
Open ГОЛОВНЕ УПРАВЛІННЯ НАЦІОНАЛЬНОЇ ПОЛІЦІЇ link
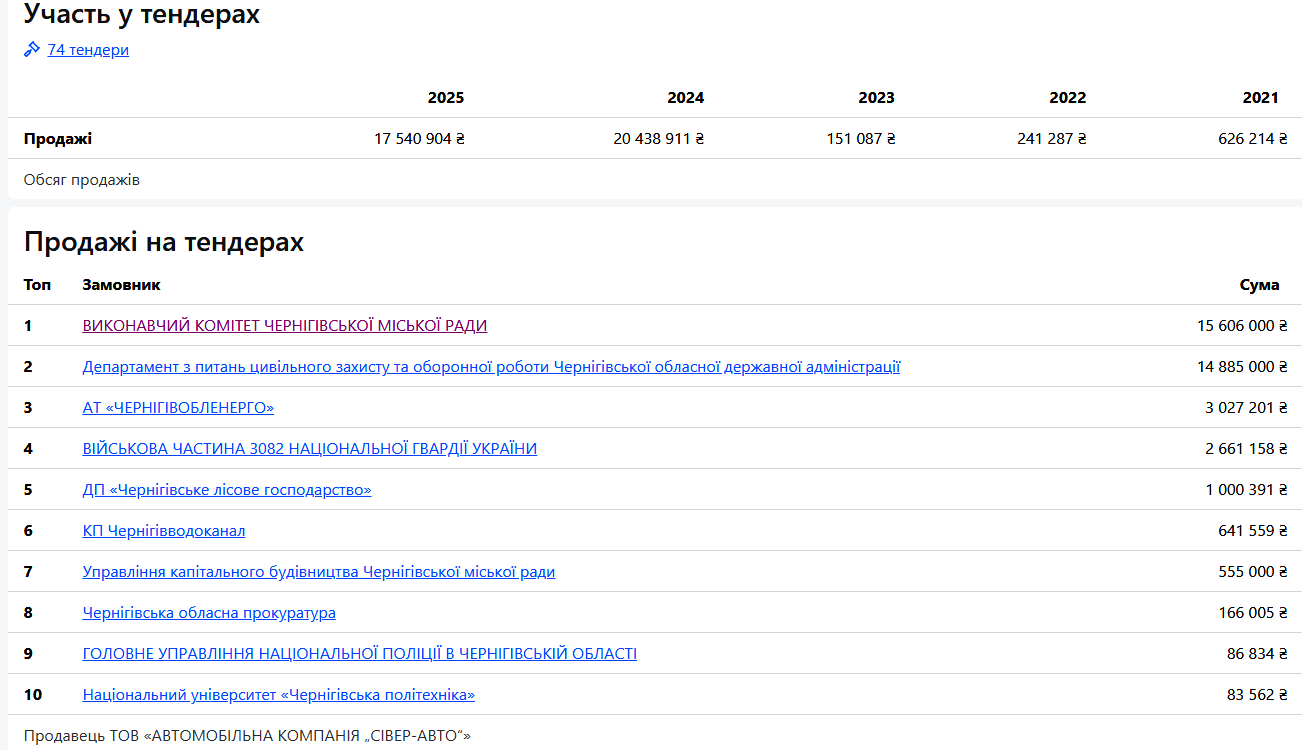click(x=360, y=654)
